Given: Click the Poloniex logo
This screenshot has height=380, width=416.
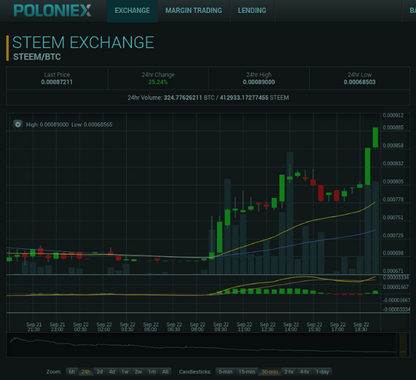Looking at the screenshot, I should (52, 11).
